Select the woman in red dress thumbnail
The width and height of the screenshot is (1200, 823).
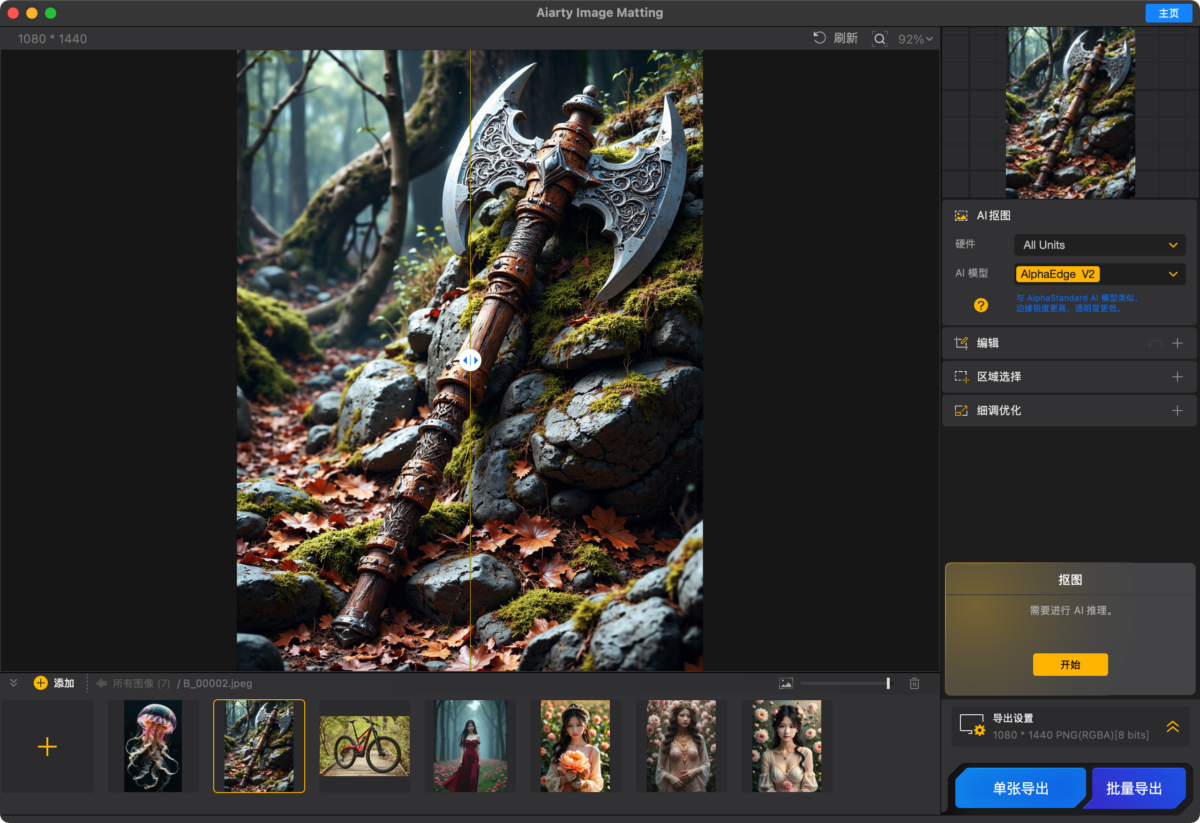click(x=470, y=746)
